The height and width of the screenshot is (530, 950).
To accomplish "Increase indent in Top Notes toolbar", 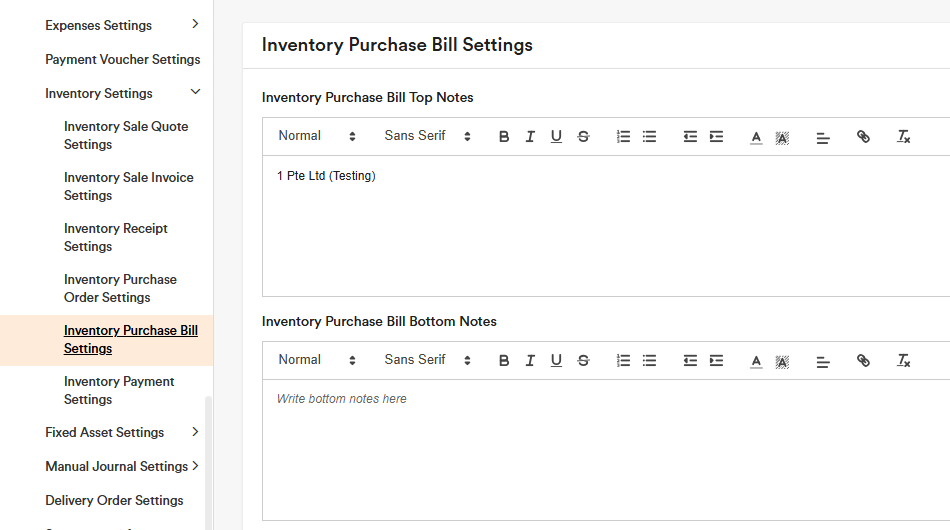I will point(716,137).
